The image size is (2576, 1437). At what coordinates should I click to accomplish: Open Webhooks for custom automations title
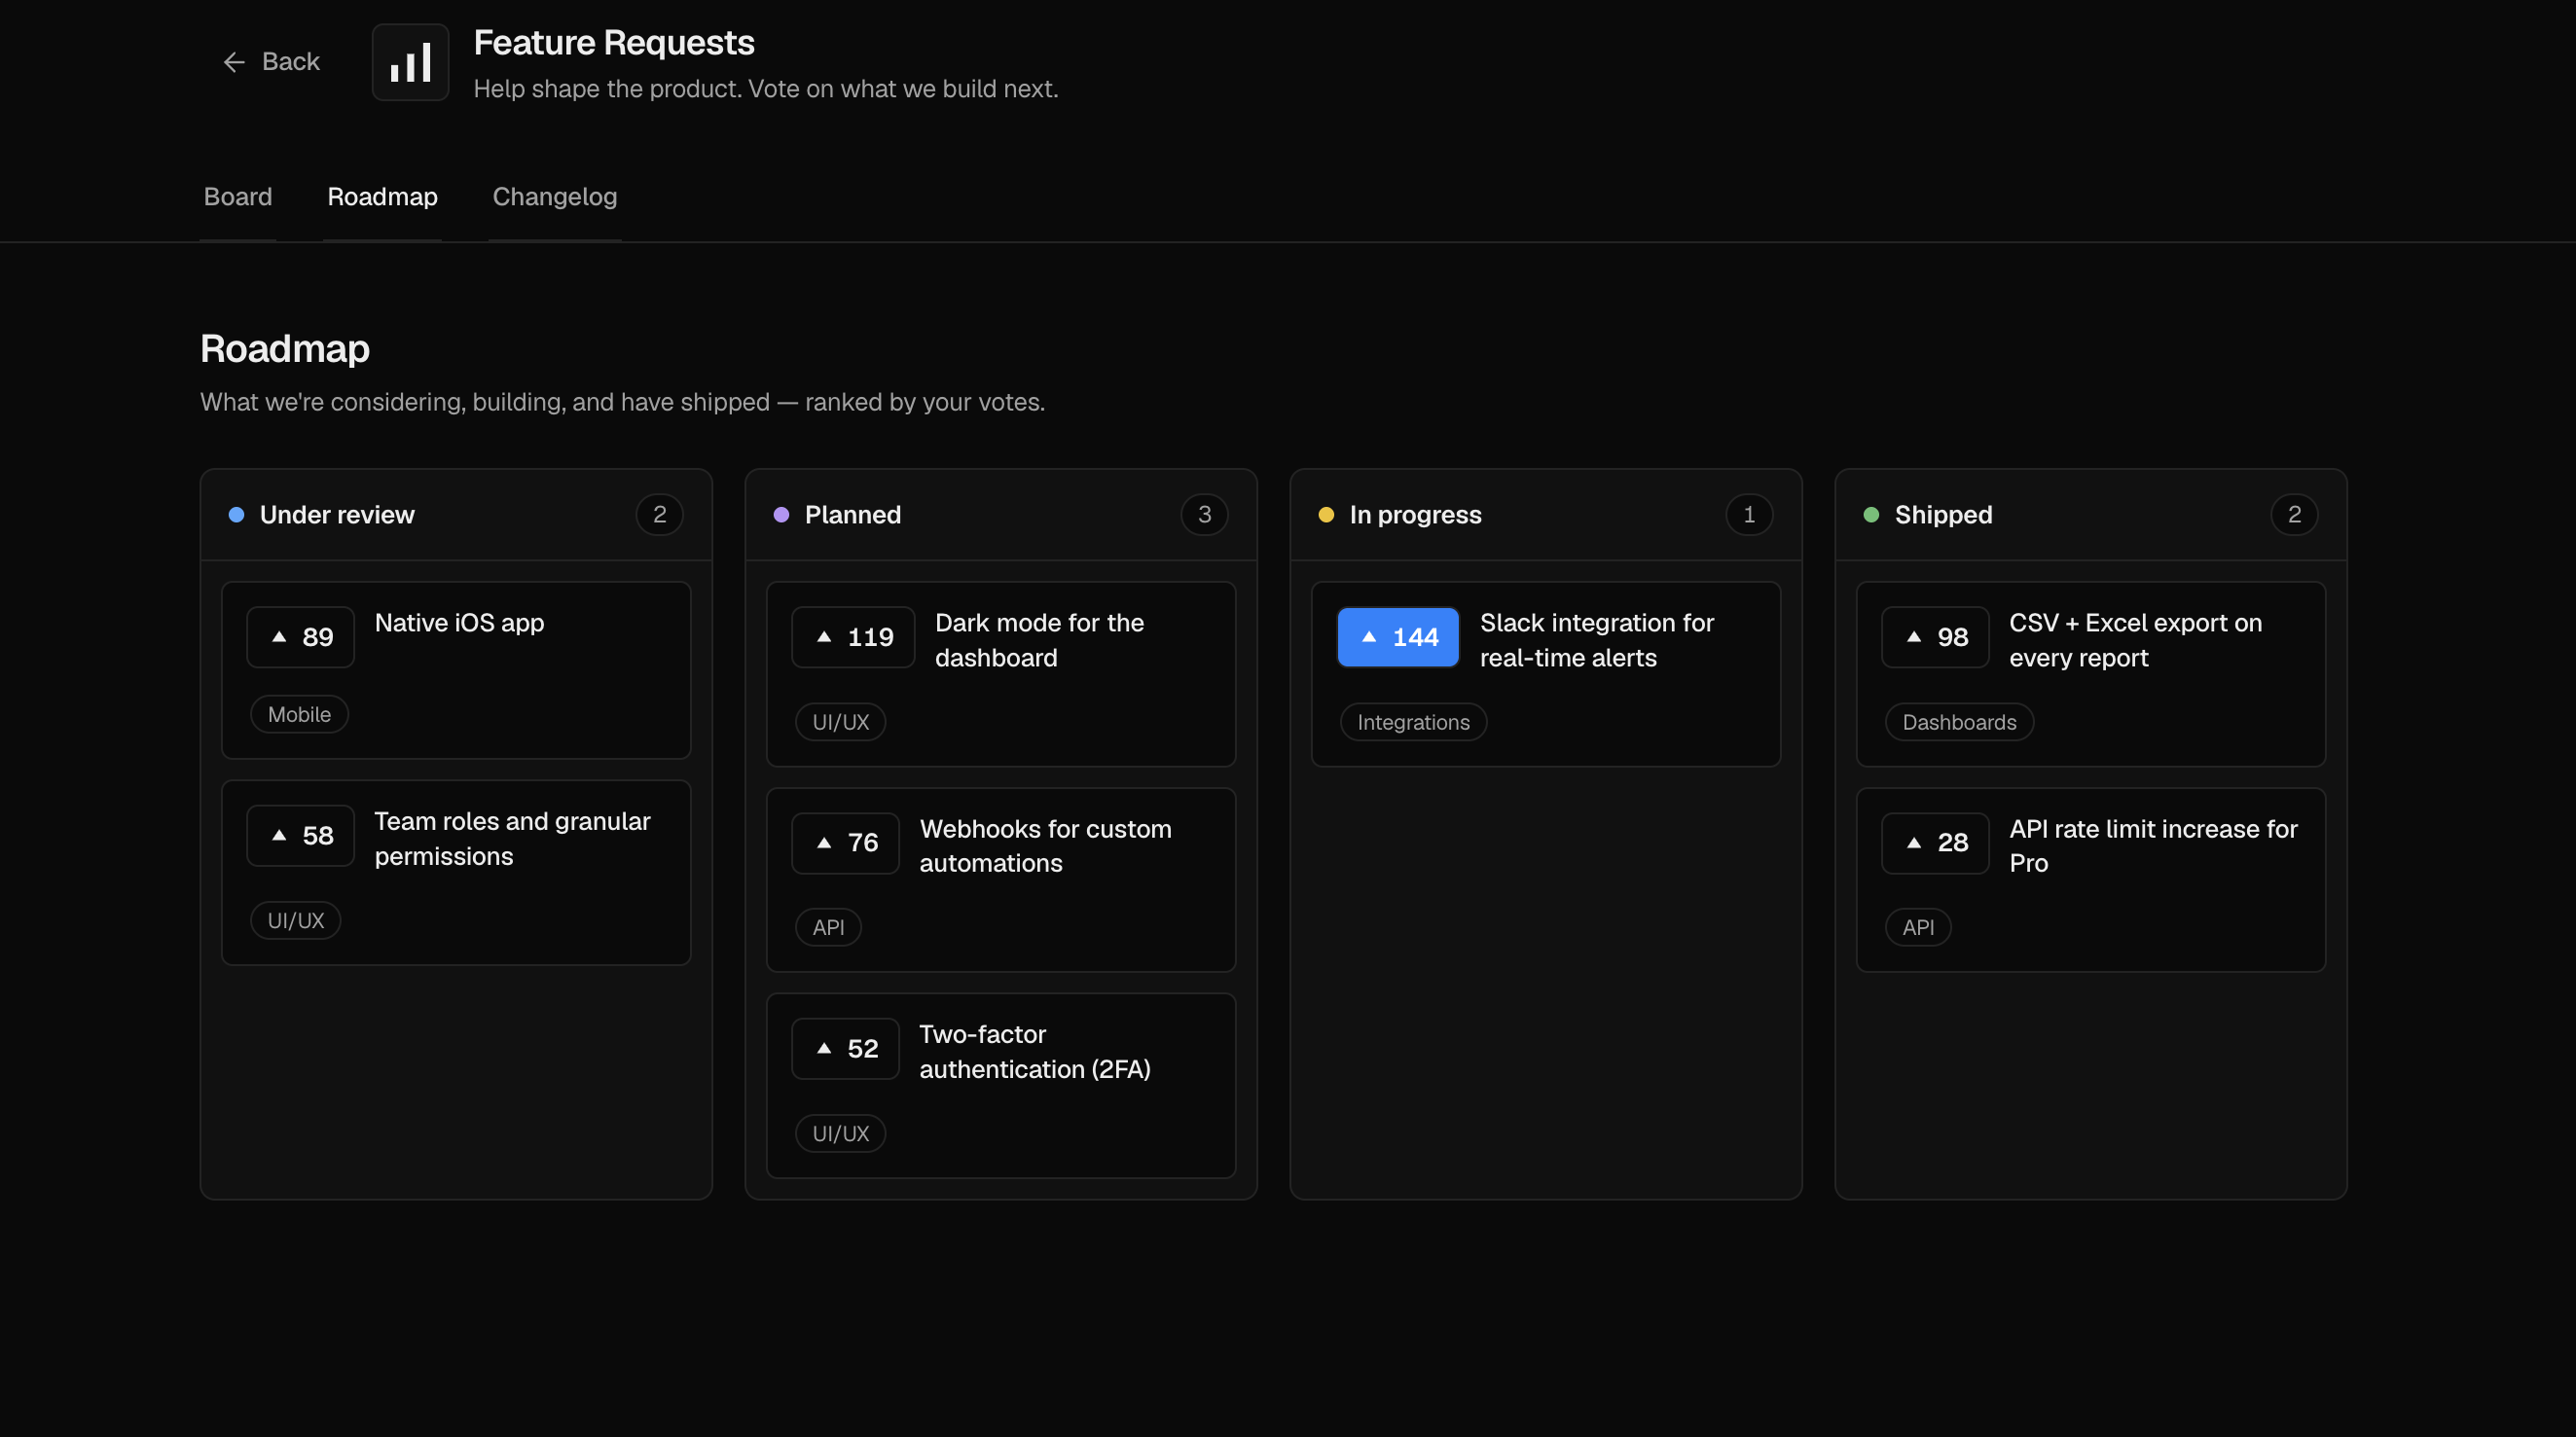[1046, 846]
